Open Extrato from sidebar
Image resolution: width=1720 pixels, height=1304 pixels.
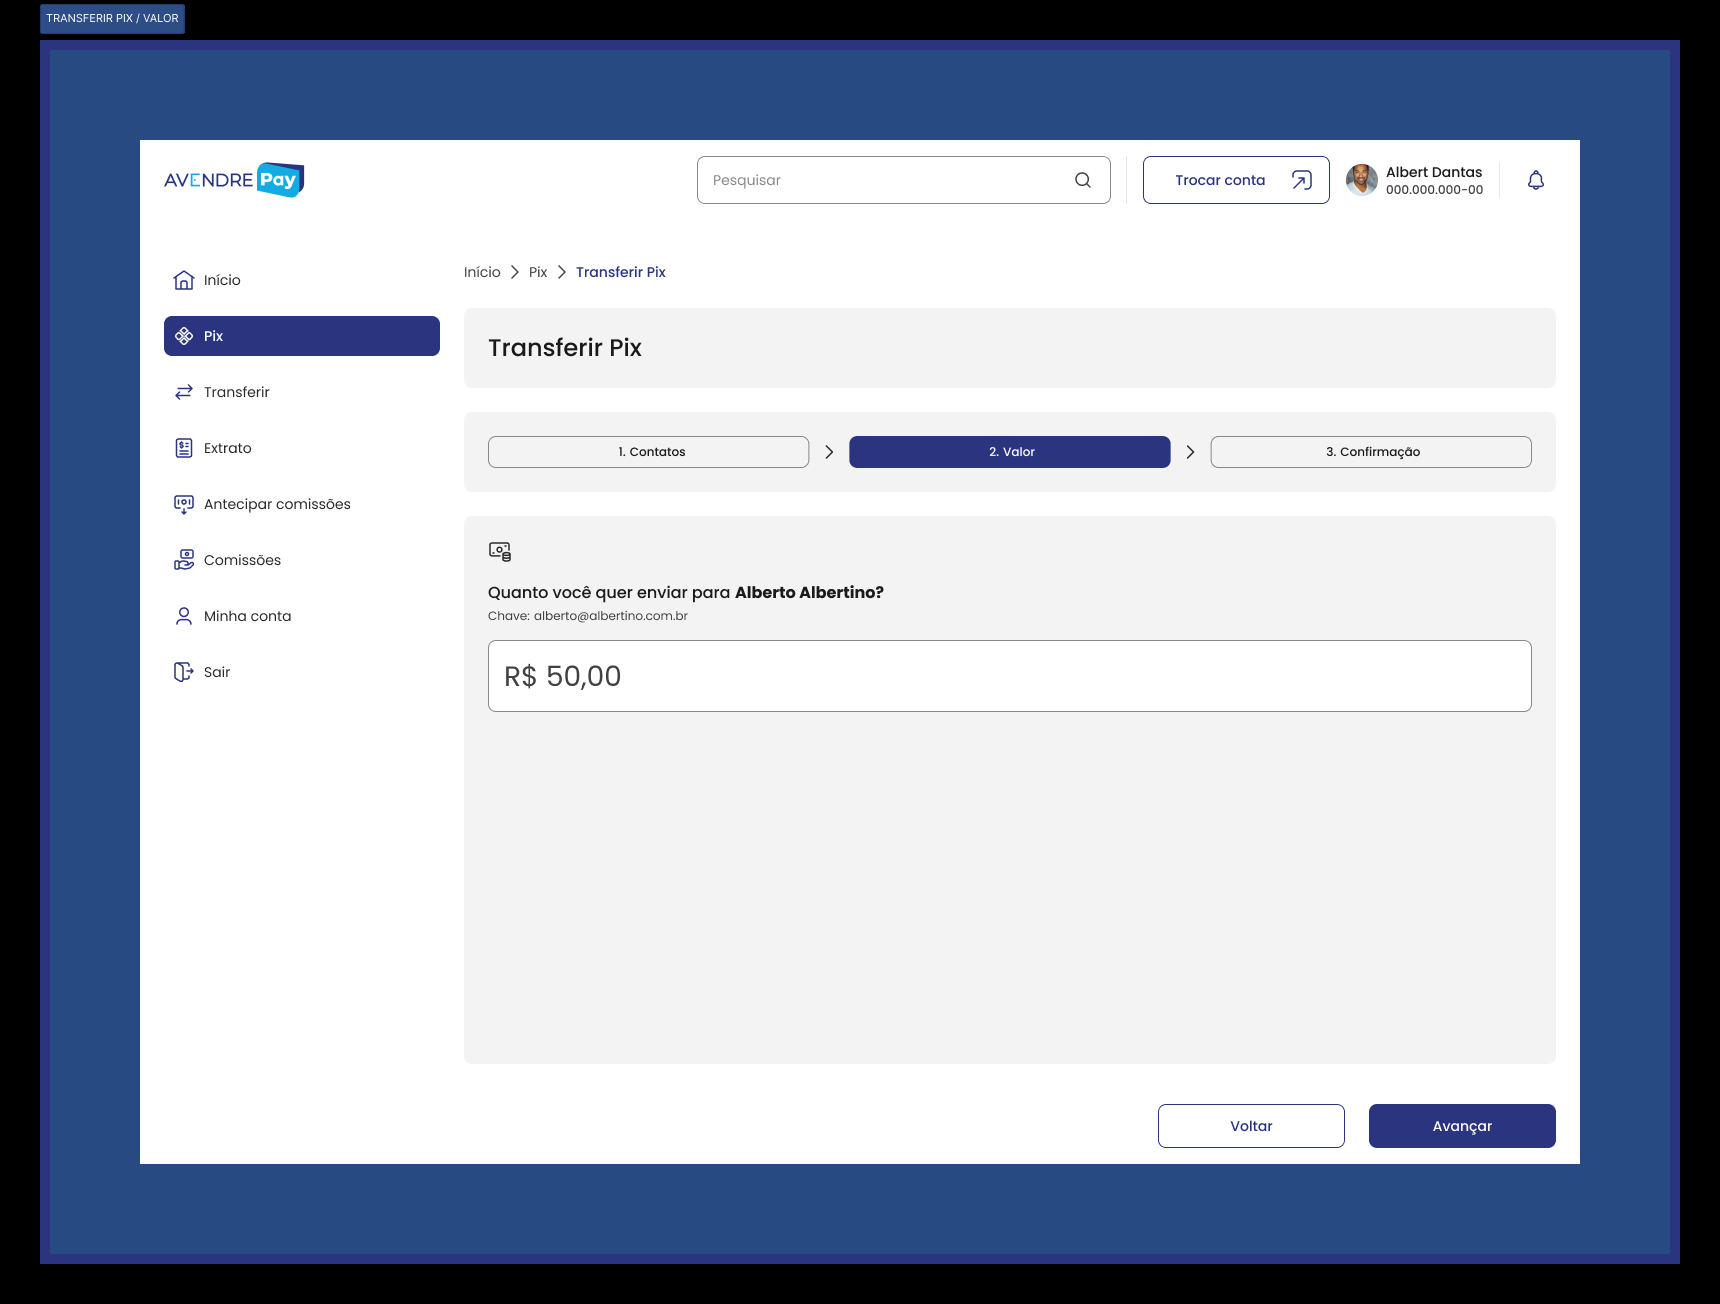click(302, 448)
